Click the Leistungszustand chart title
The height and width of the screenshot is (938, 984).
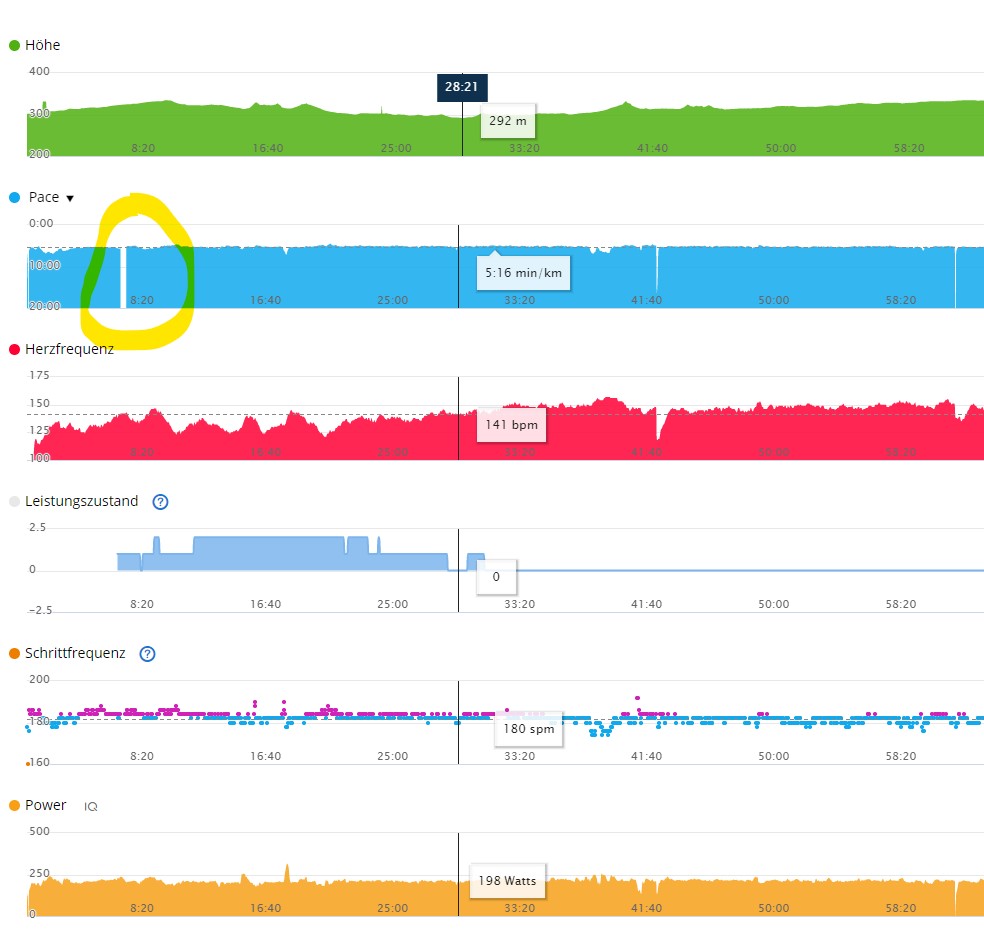82,501
